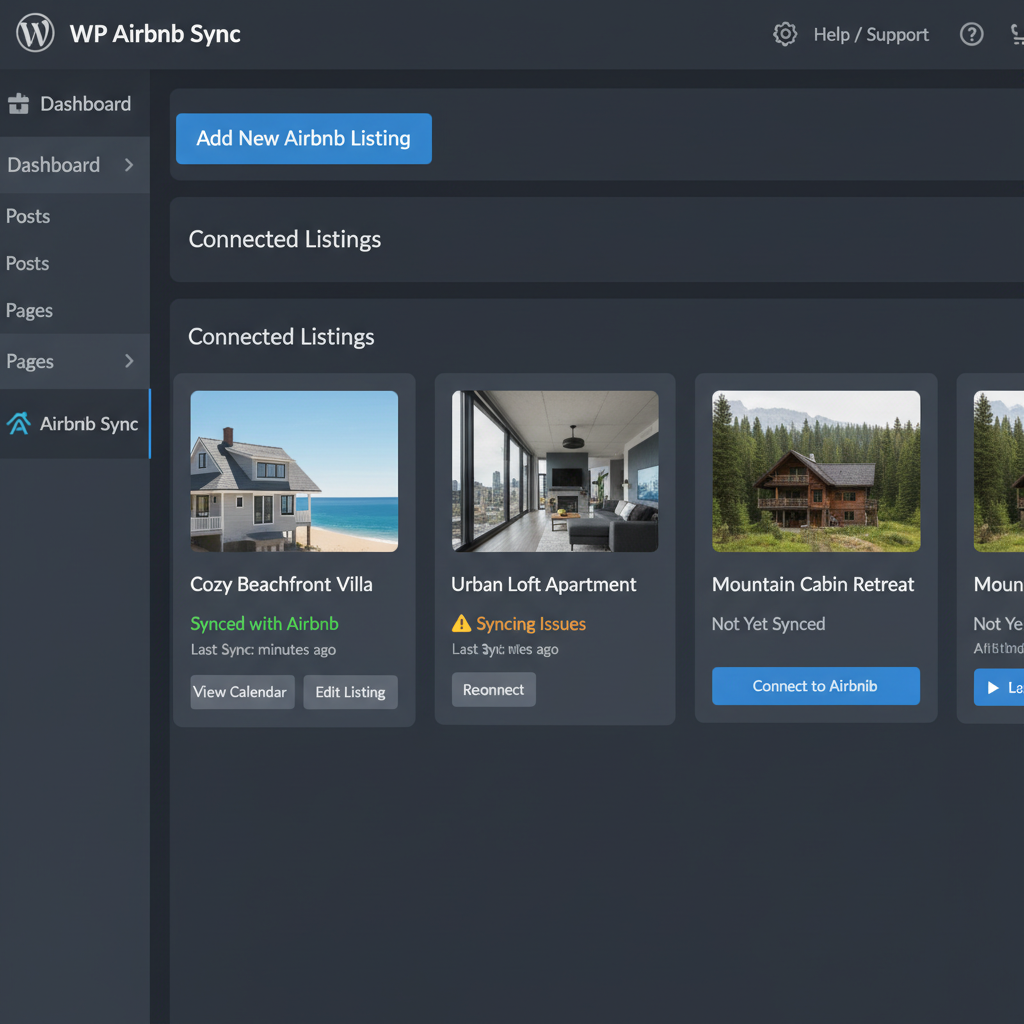Click the Syncing Issues status text

(x=531, y=624)
